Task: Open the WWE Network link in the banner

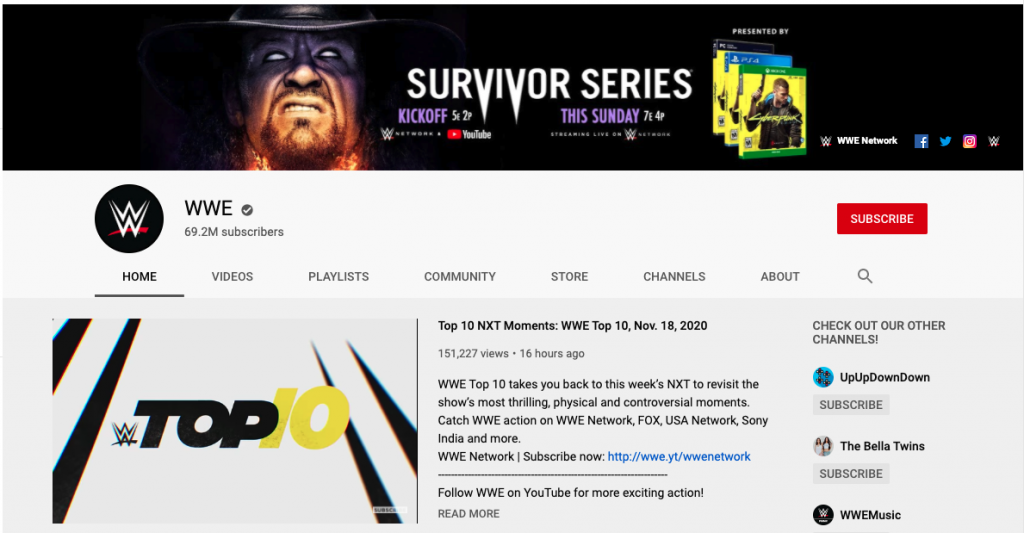Action: click(x=859, y=140)
